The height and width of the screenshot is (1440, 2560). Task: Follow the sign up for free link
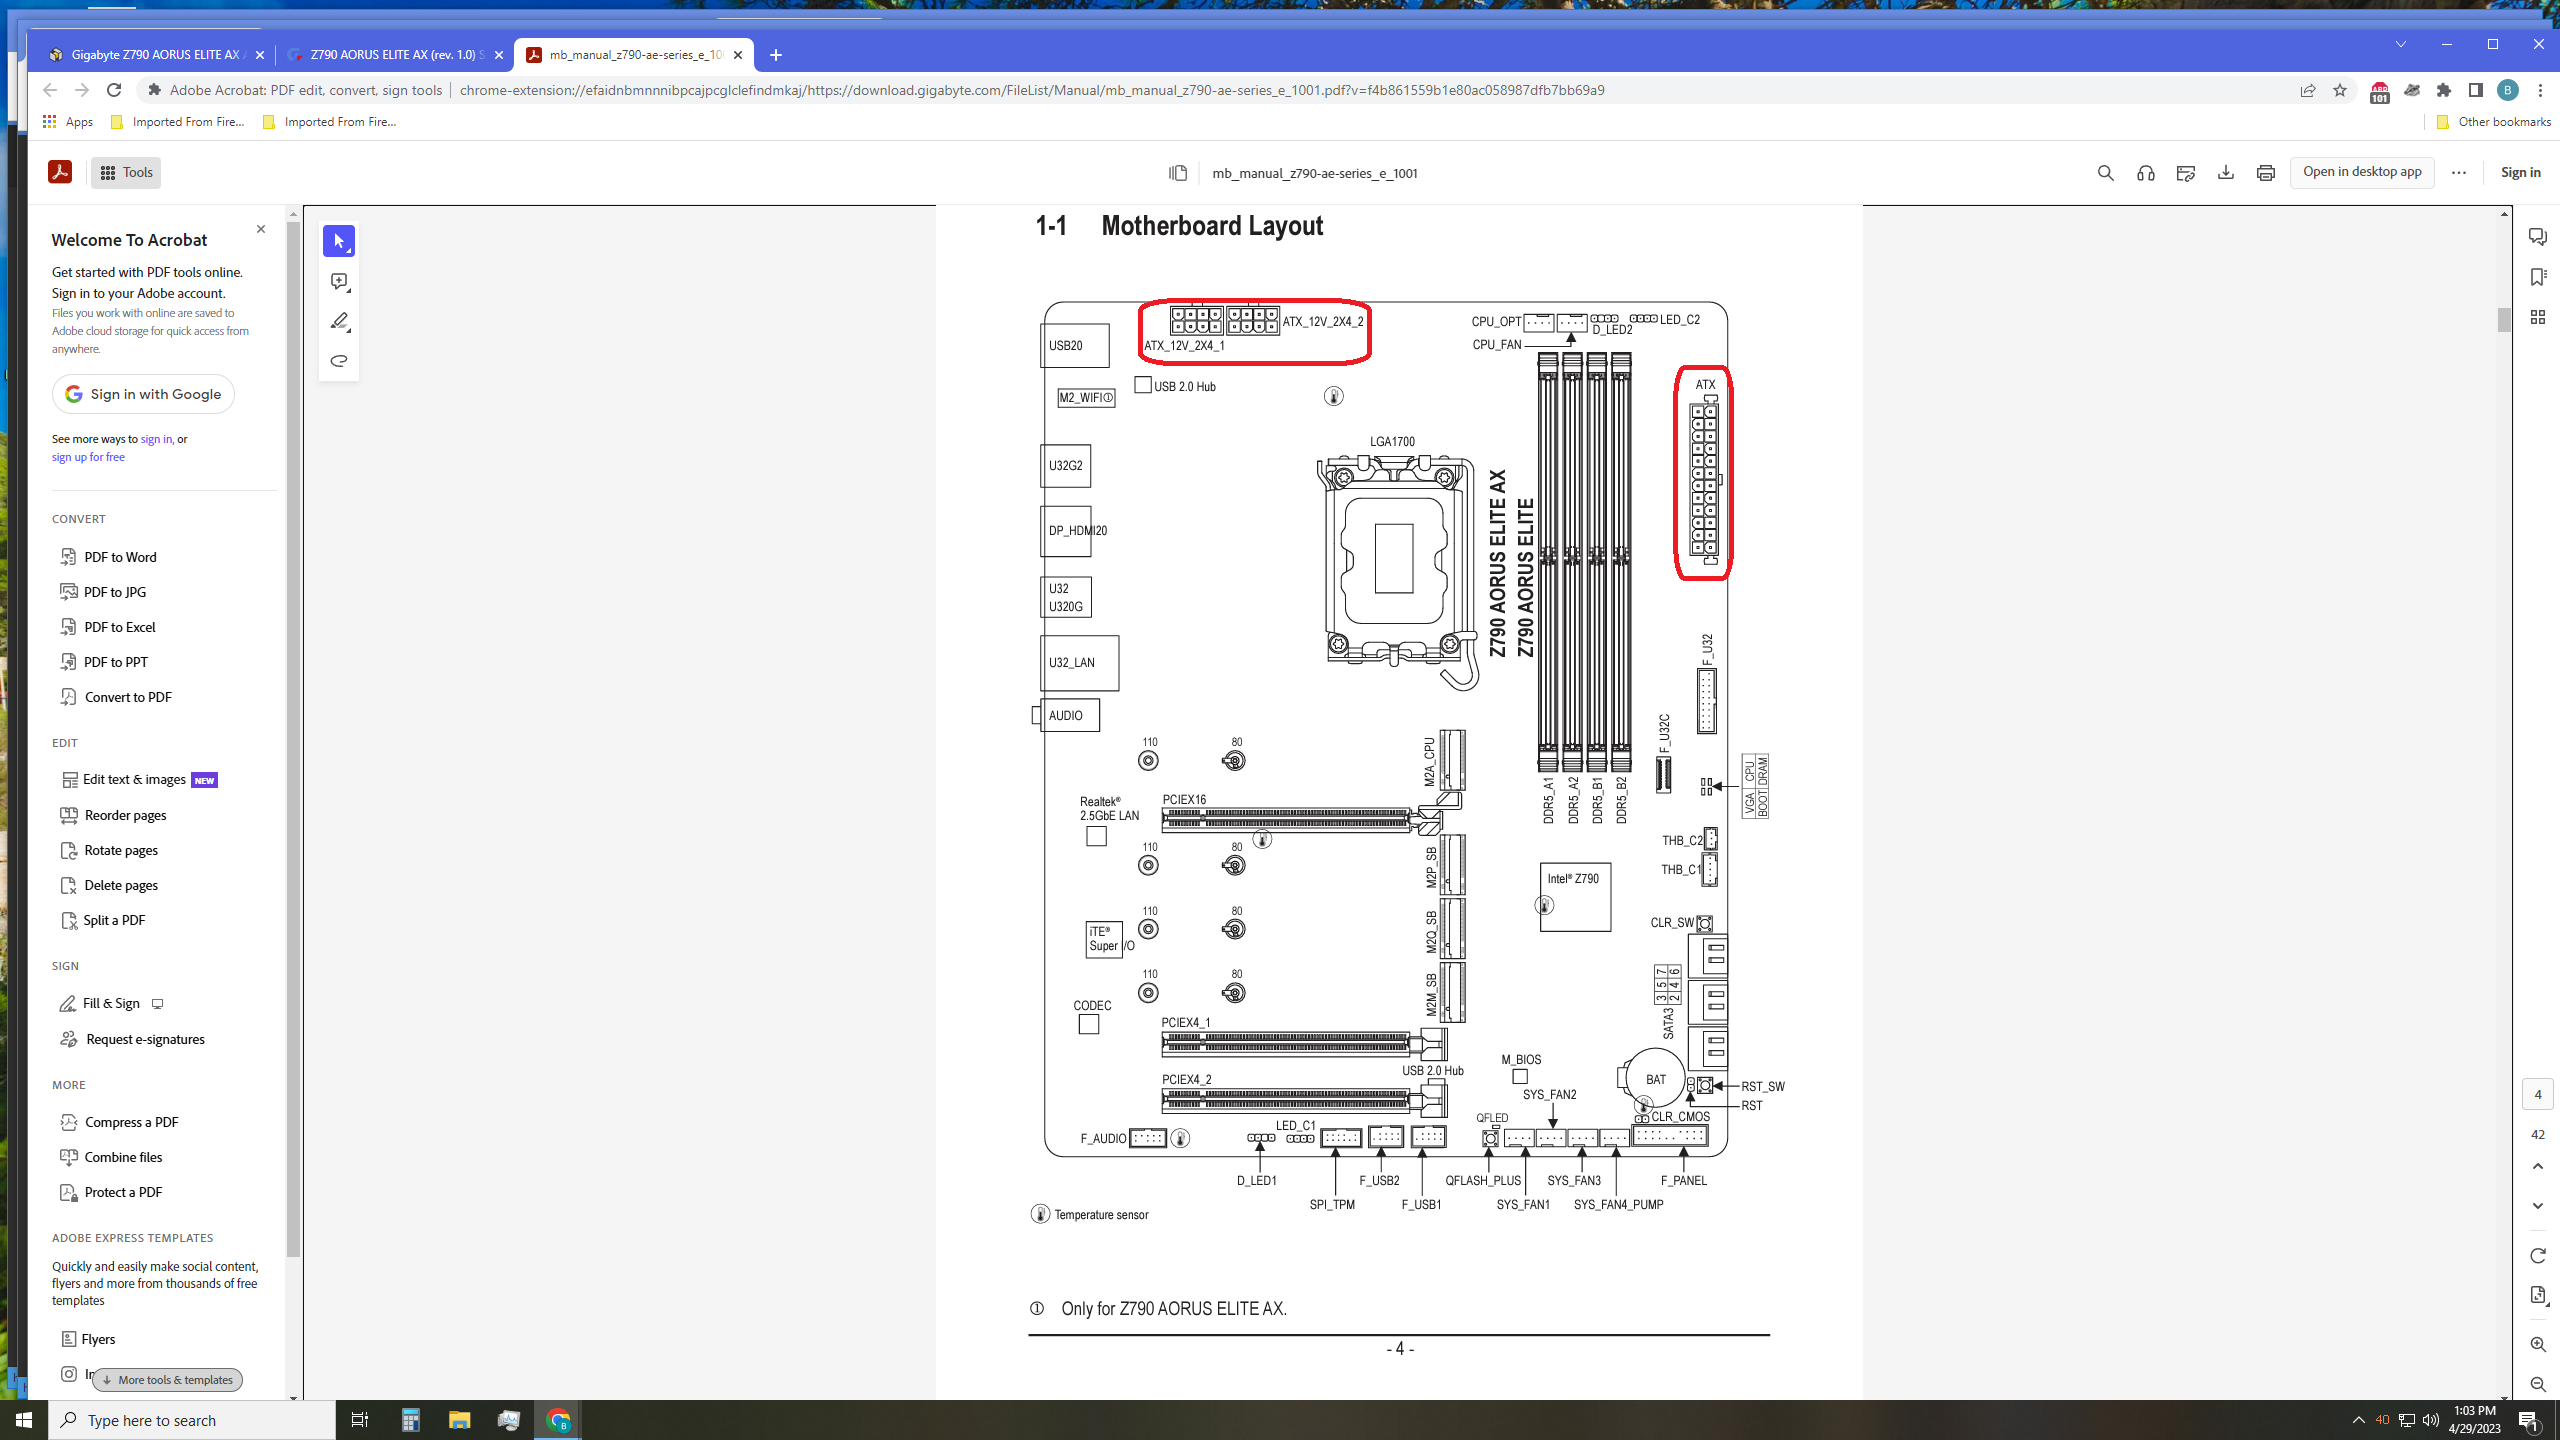(x=88, y=457)
